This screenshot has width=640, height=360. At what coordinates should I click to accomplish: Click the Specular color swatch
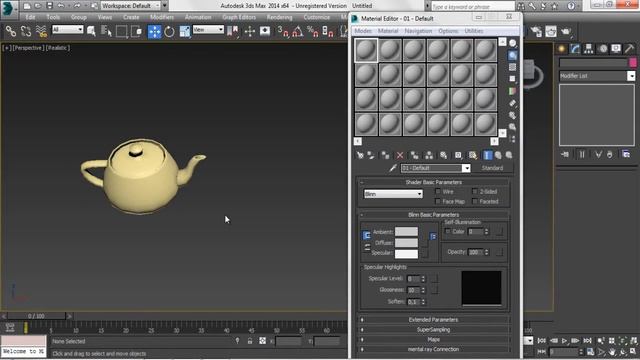(406, 253)
